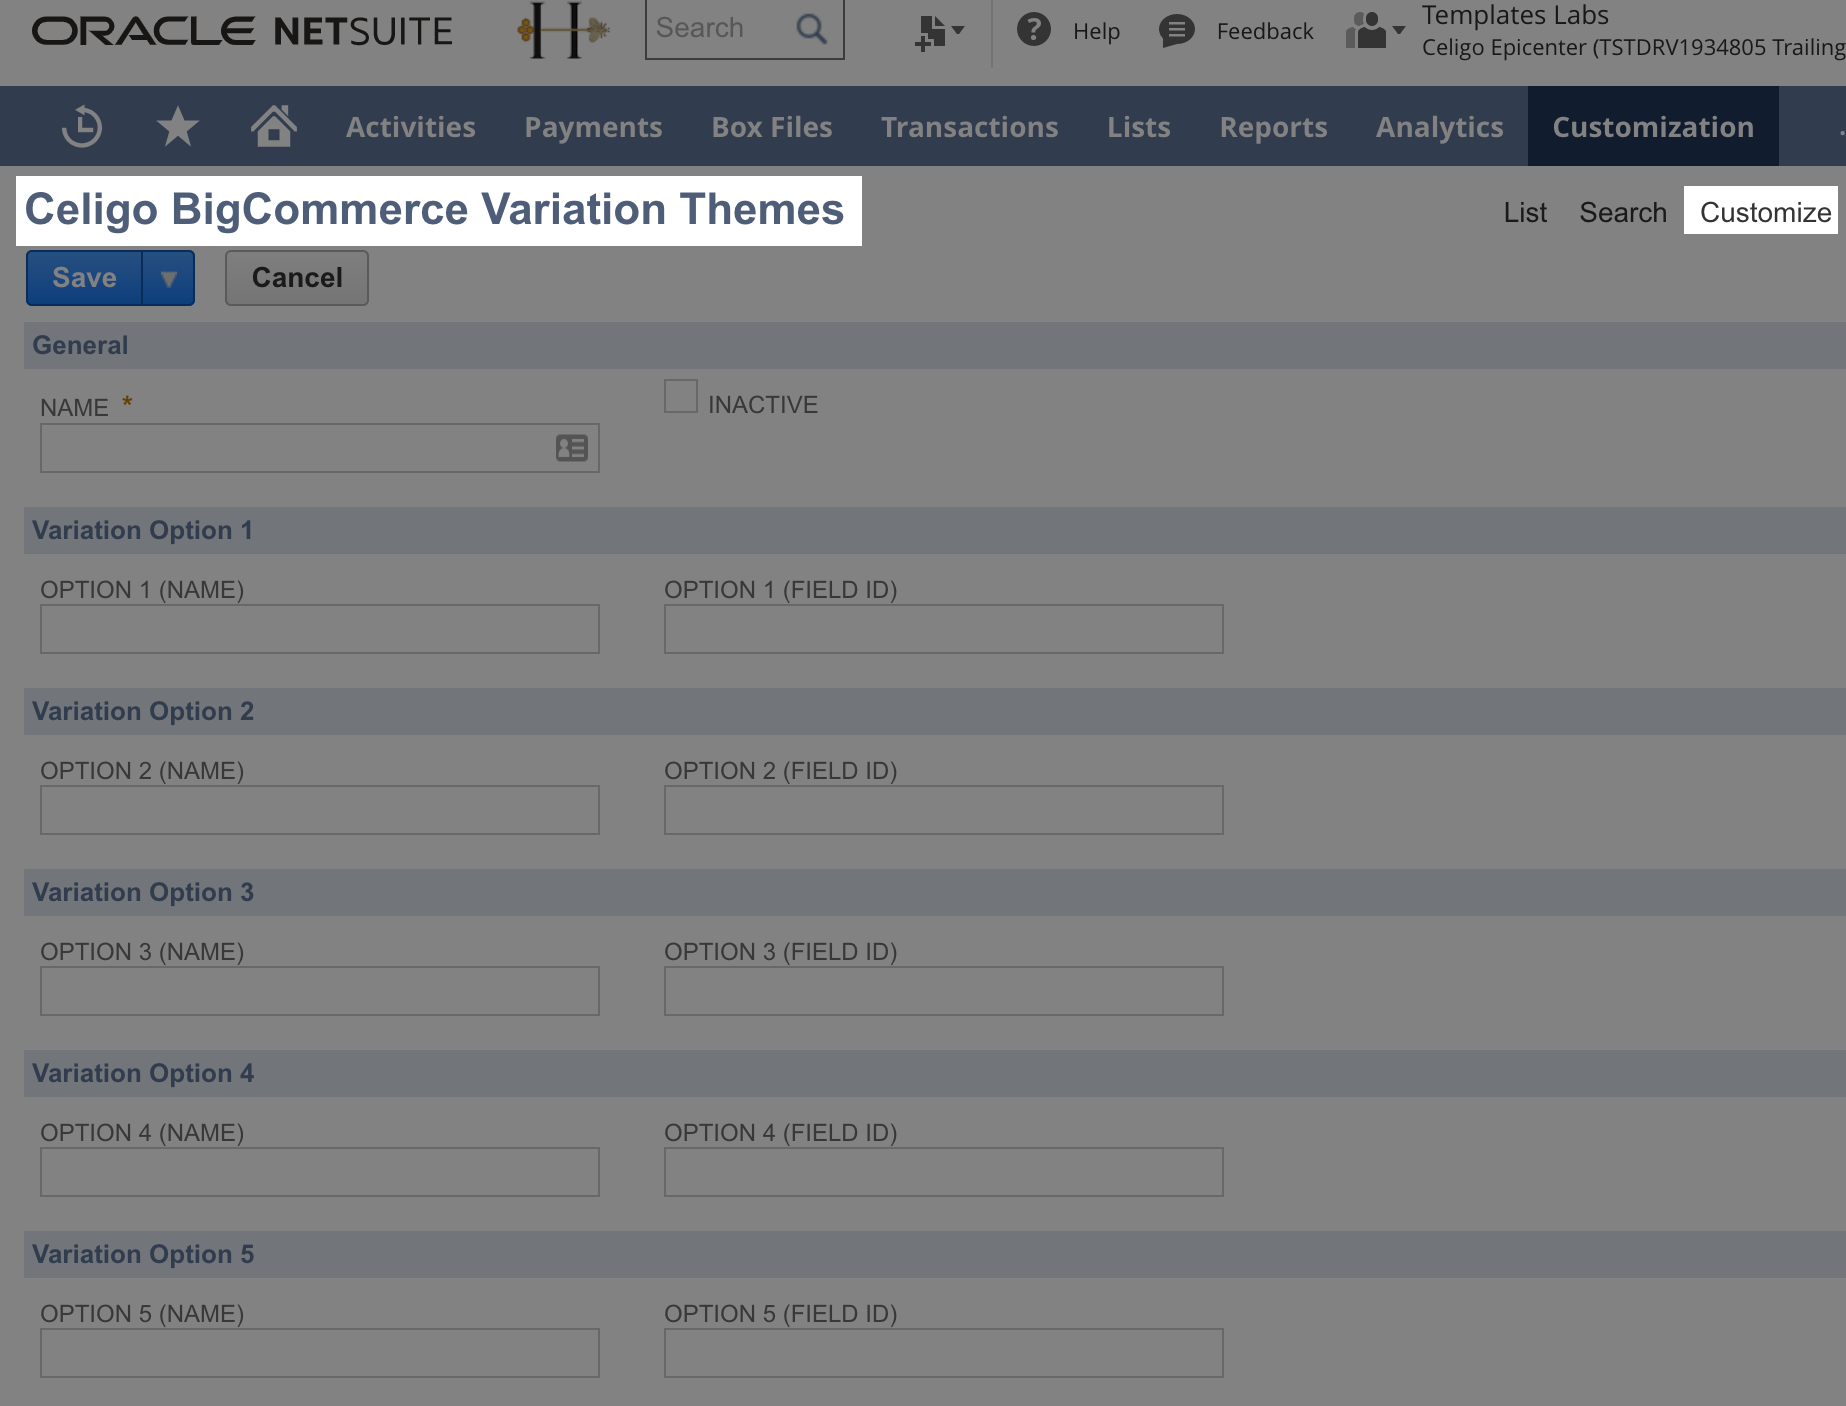Open the Search link beside List
1846x1406 pixels.
click(x=1623, y=212)
